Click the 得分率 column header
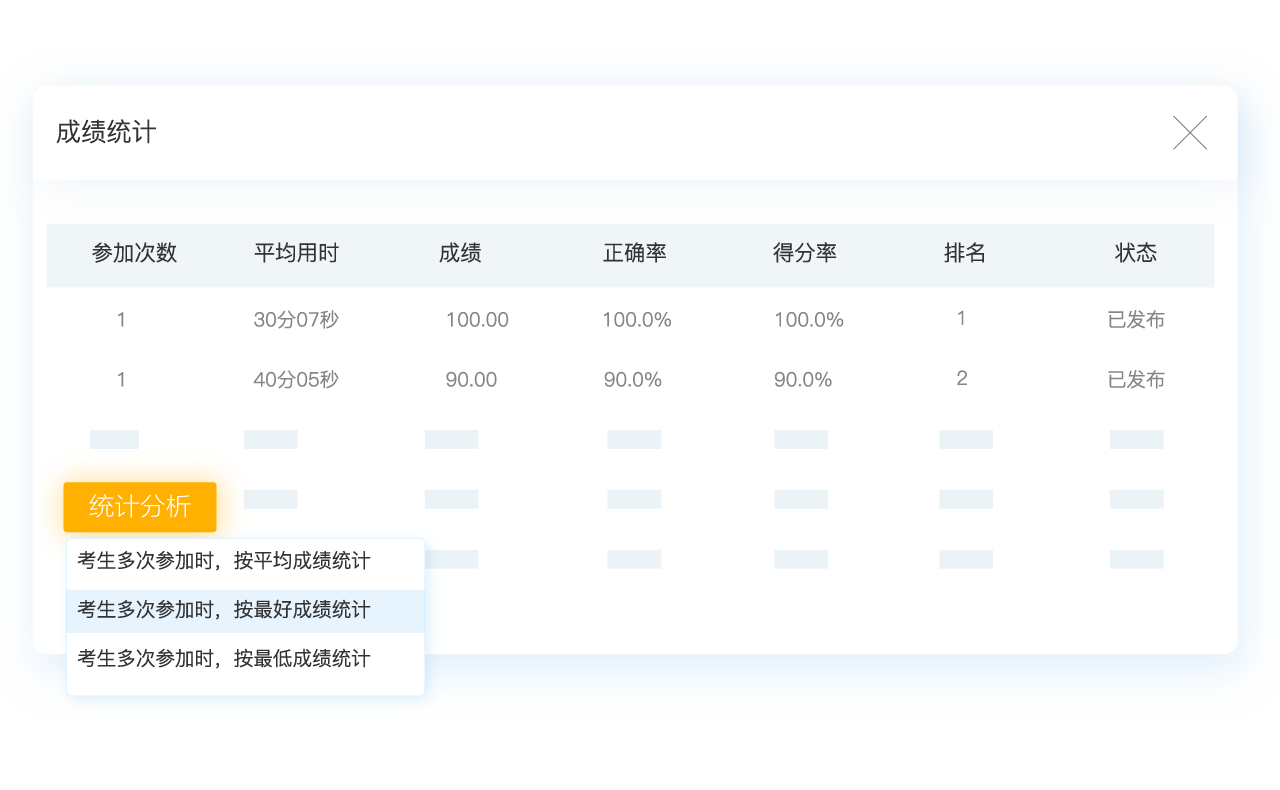Viewport: 1280px width, 790px height. [805, 254]
